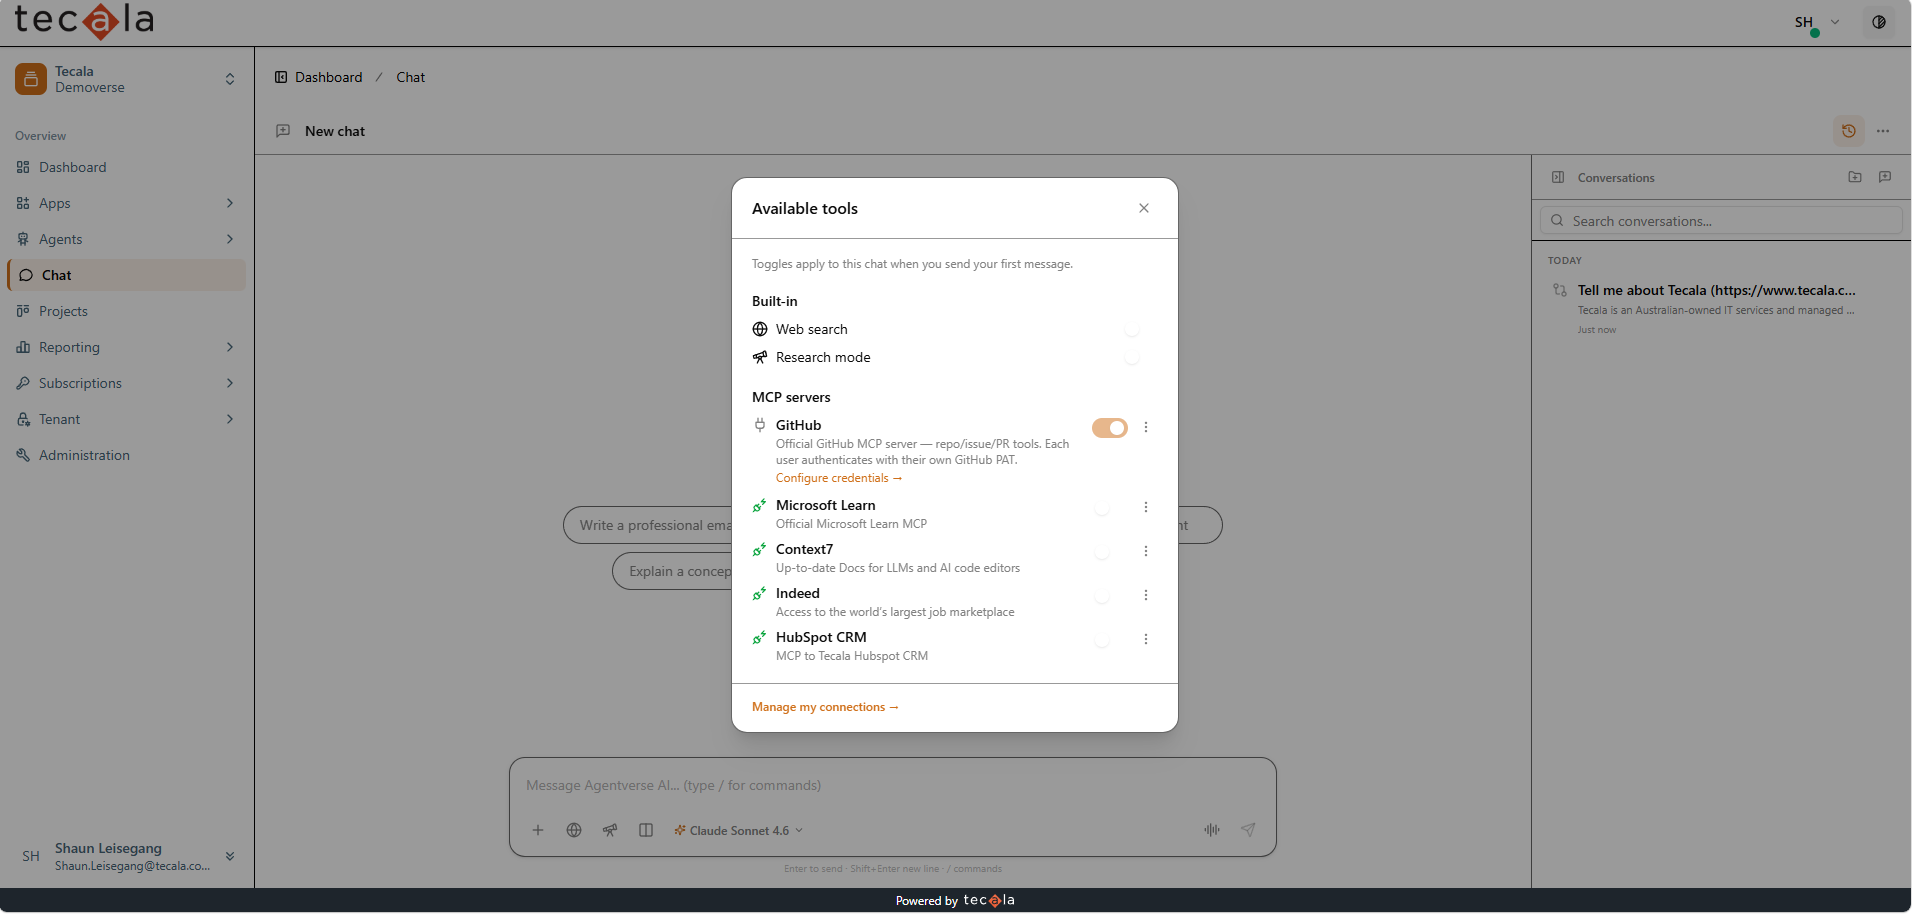Image resolution: width=1913 pixels, height=914 pixels.
Task: Click the Explain a concept suggestion
Action: click(672, 571)
